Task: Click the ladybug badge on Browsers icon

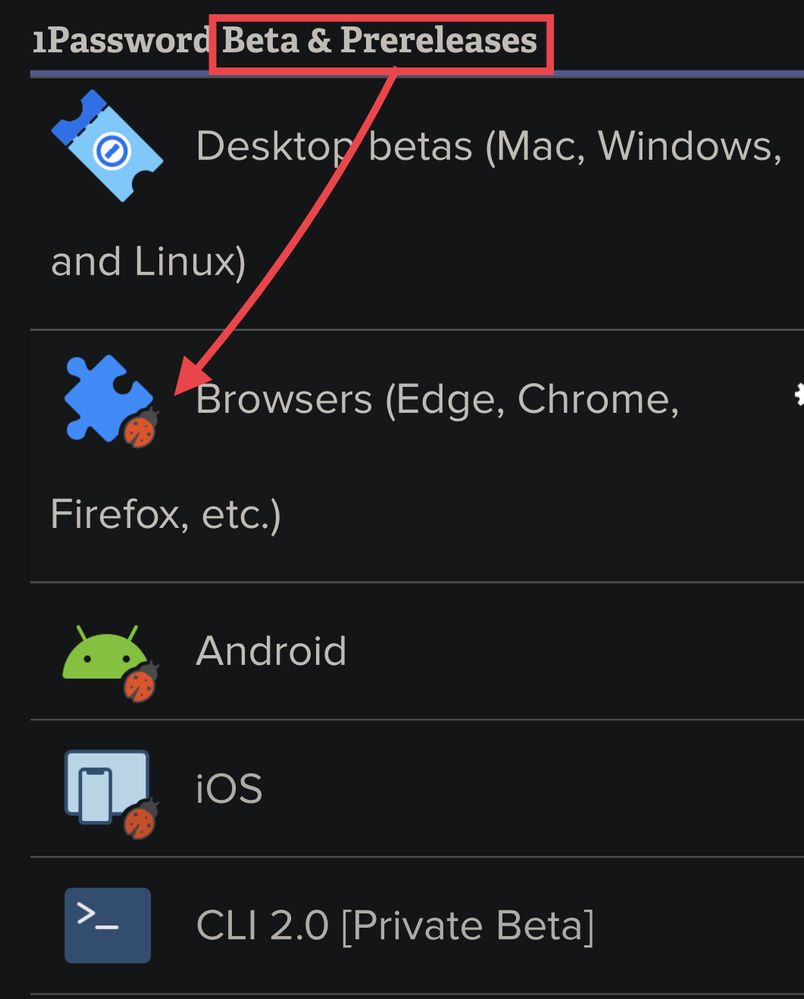Action: (x=141, y=429)
